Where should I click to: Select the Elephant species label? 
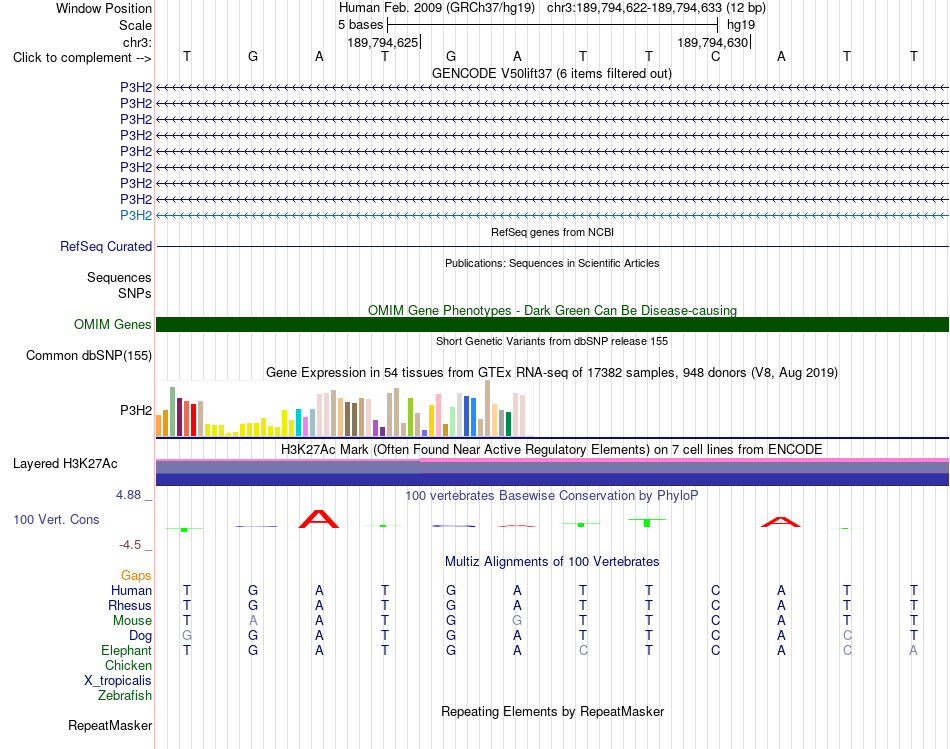click(127, 650)
